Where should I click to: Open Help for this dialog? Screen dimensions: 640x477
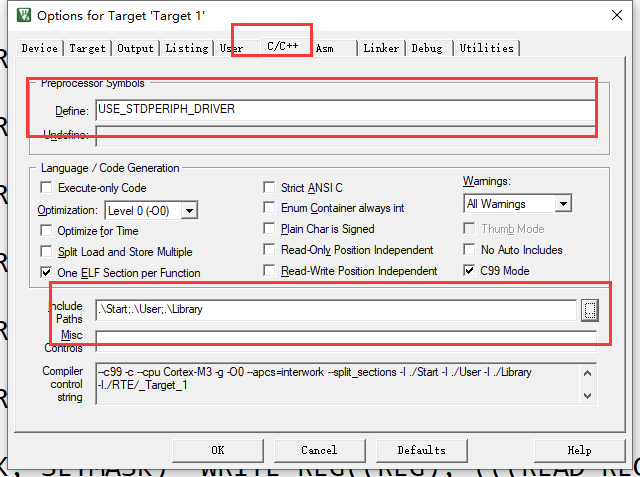[x=580, y=450]
